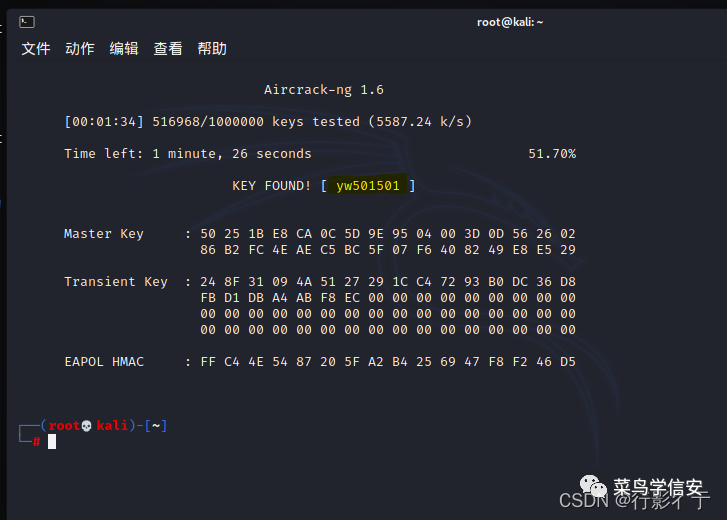Open the 编辑 menu

coord(124,49)
